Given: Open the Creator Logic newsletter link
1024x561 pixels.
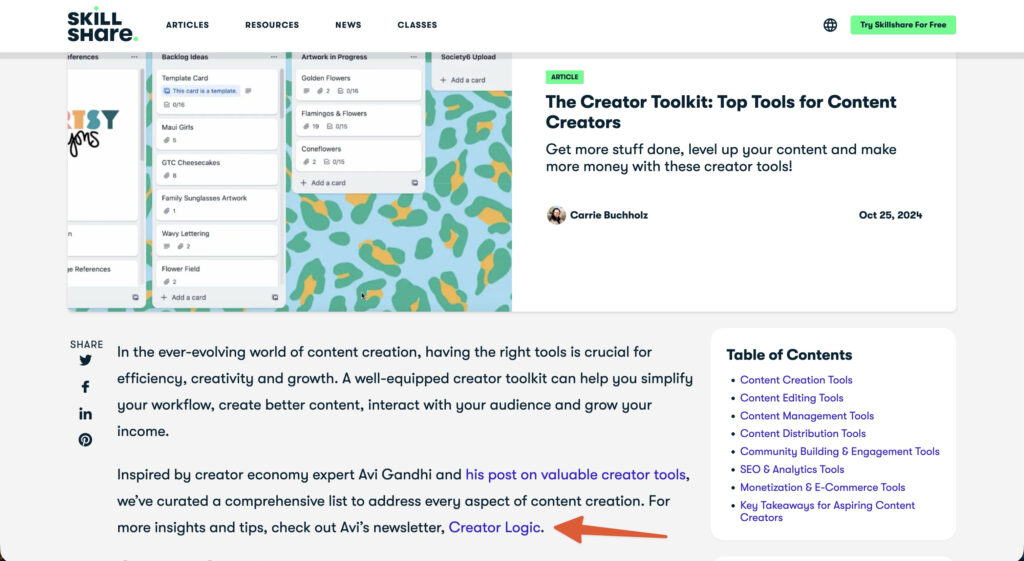Looking at the screenshot, I should click(x=495, y=527).
